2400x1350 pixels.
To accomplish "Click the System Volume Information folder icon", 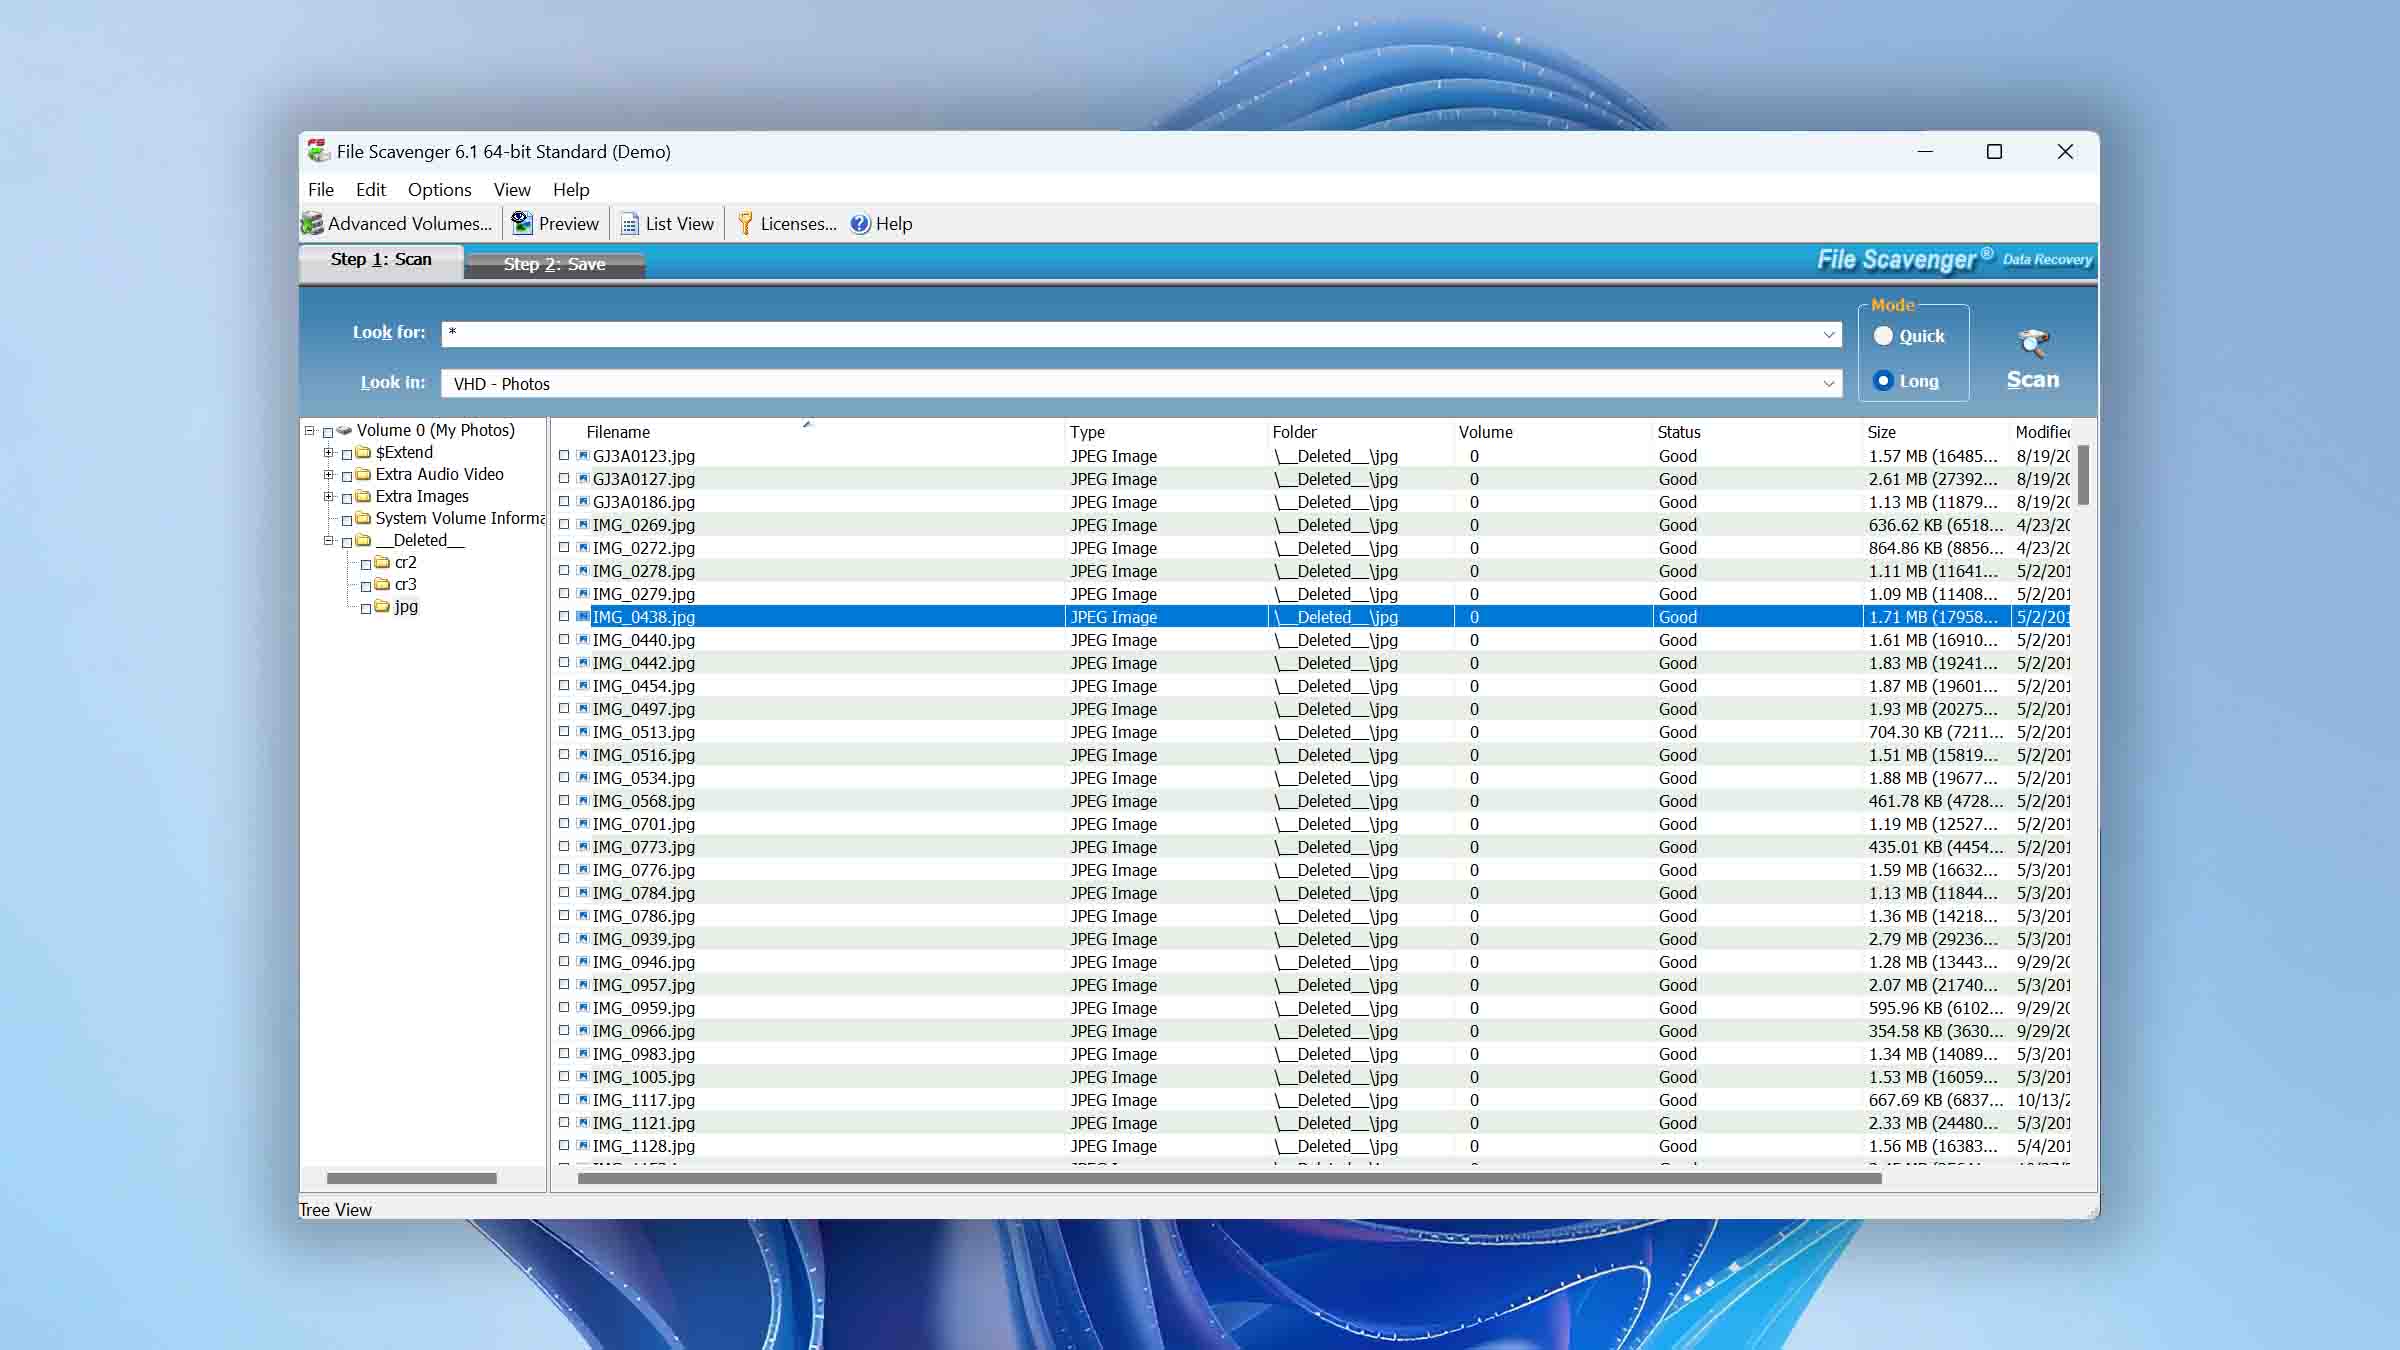I will [x=363, y=519].
